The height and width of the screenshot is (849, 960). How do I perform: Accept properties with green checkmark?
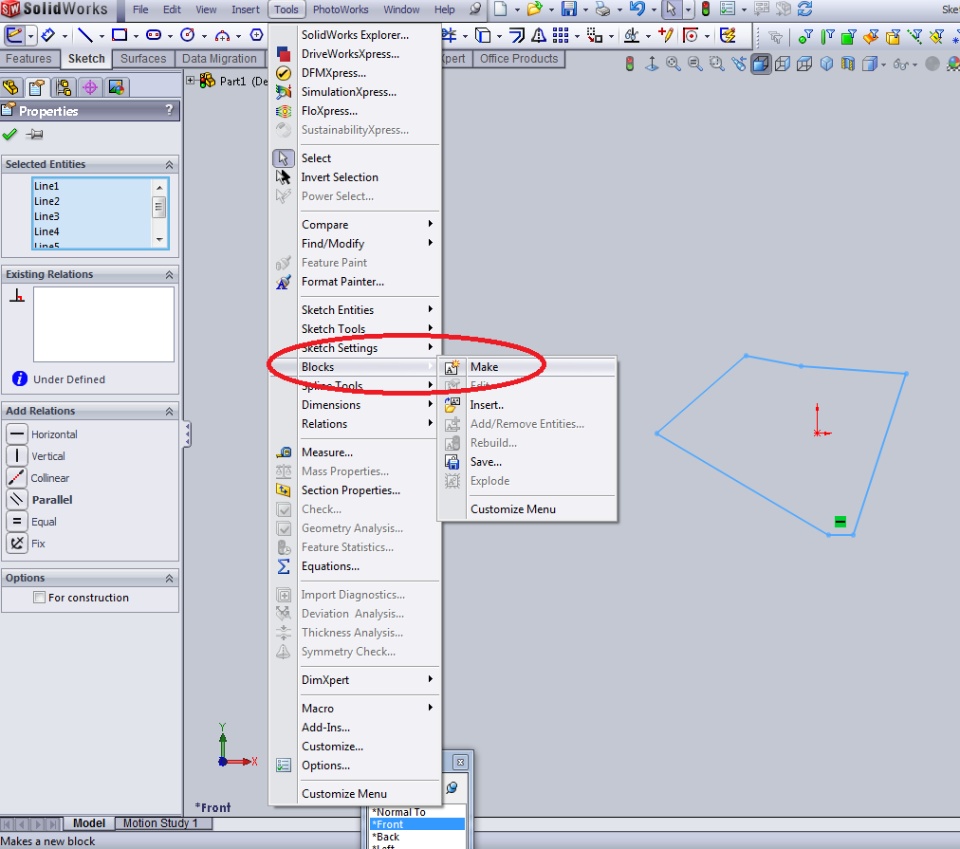[10, 134]
